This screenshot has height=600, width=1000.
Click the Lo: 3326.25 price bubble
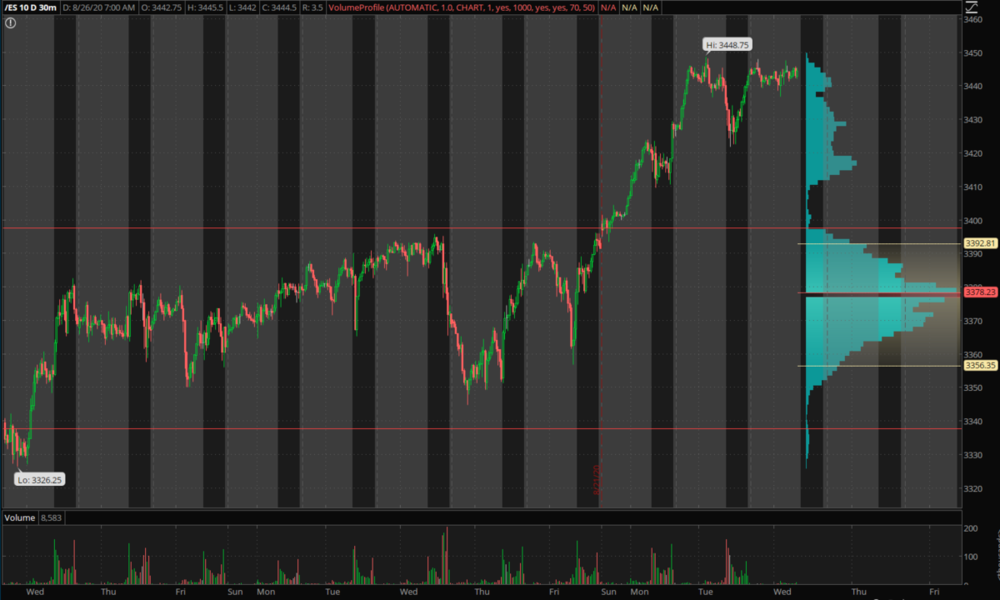[39, 479]
